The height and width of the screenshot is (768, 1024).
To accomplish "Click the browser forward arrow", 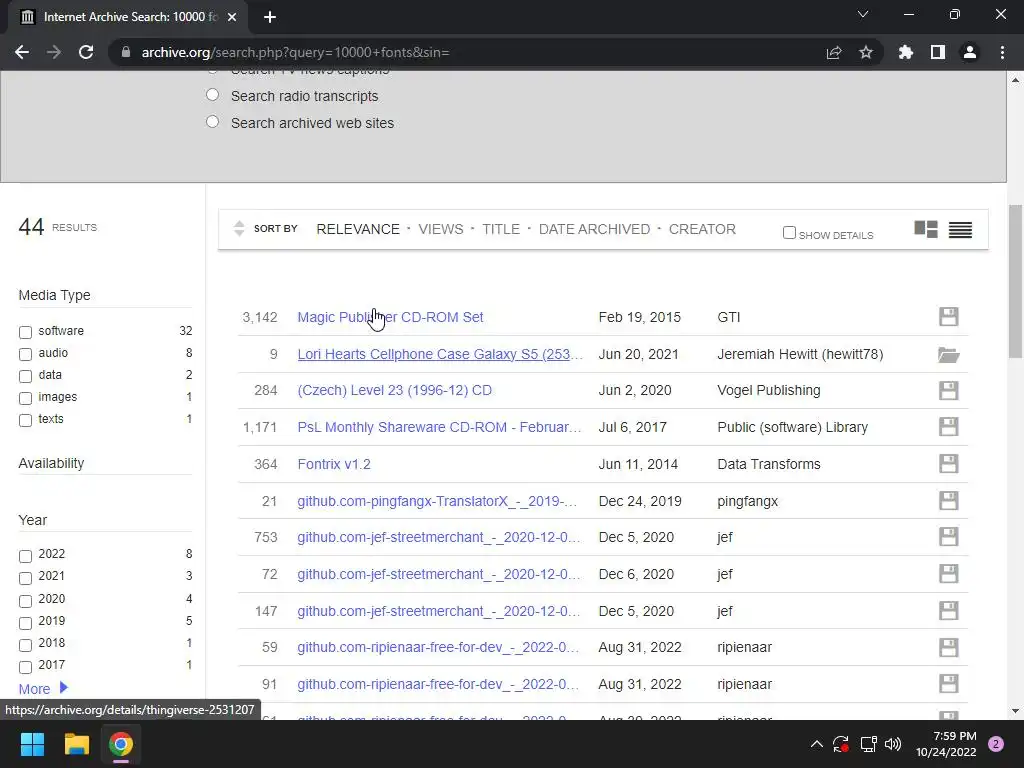I will coord(54,52).
